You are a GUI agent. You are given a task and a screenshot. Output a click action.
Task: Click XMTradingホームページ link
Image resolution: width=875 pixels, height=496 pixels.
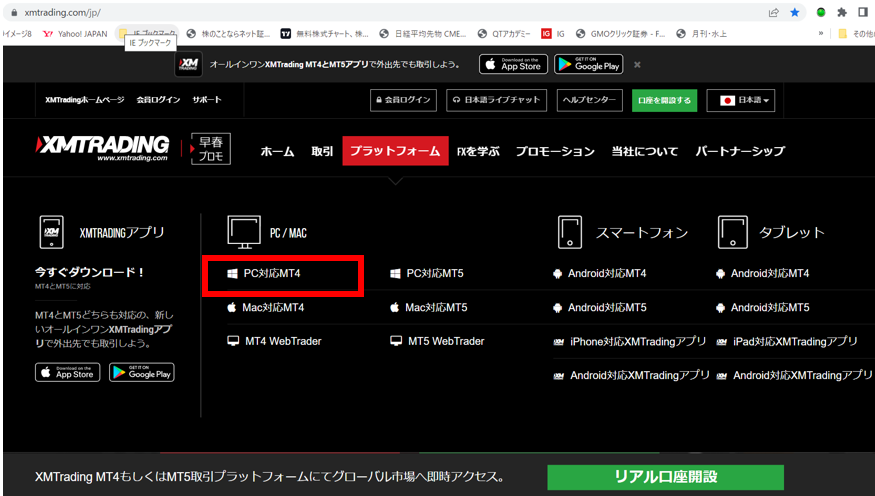pyautogui.click(x=85, y=100)
